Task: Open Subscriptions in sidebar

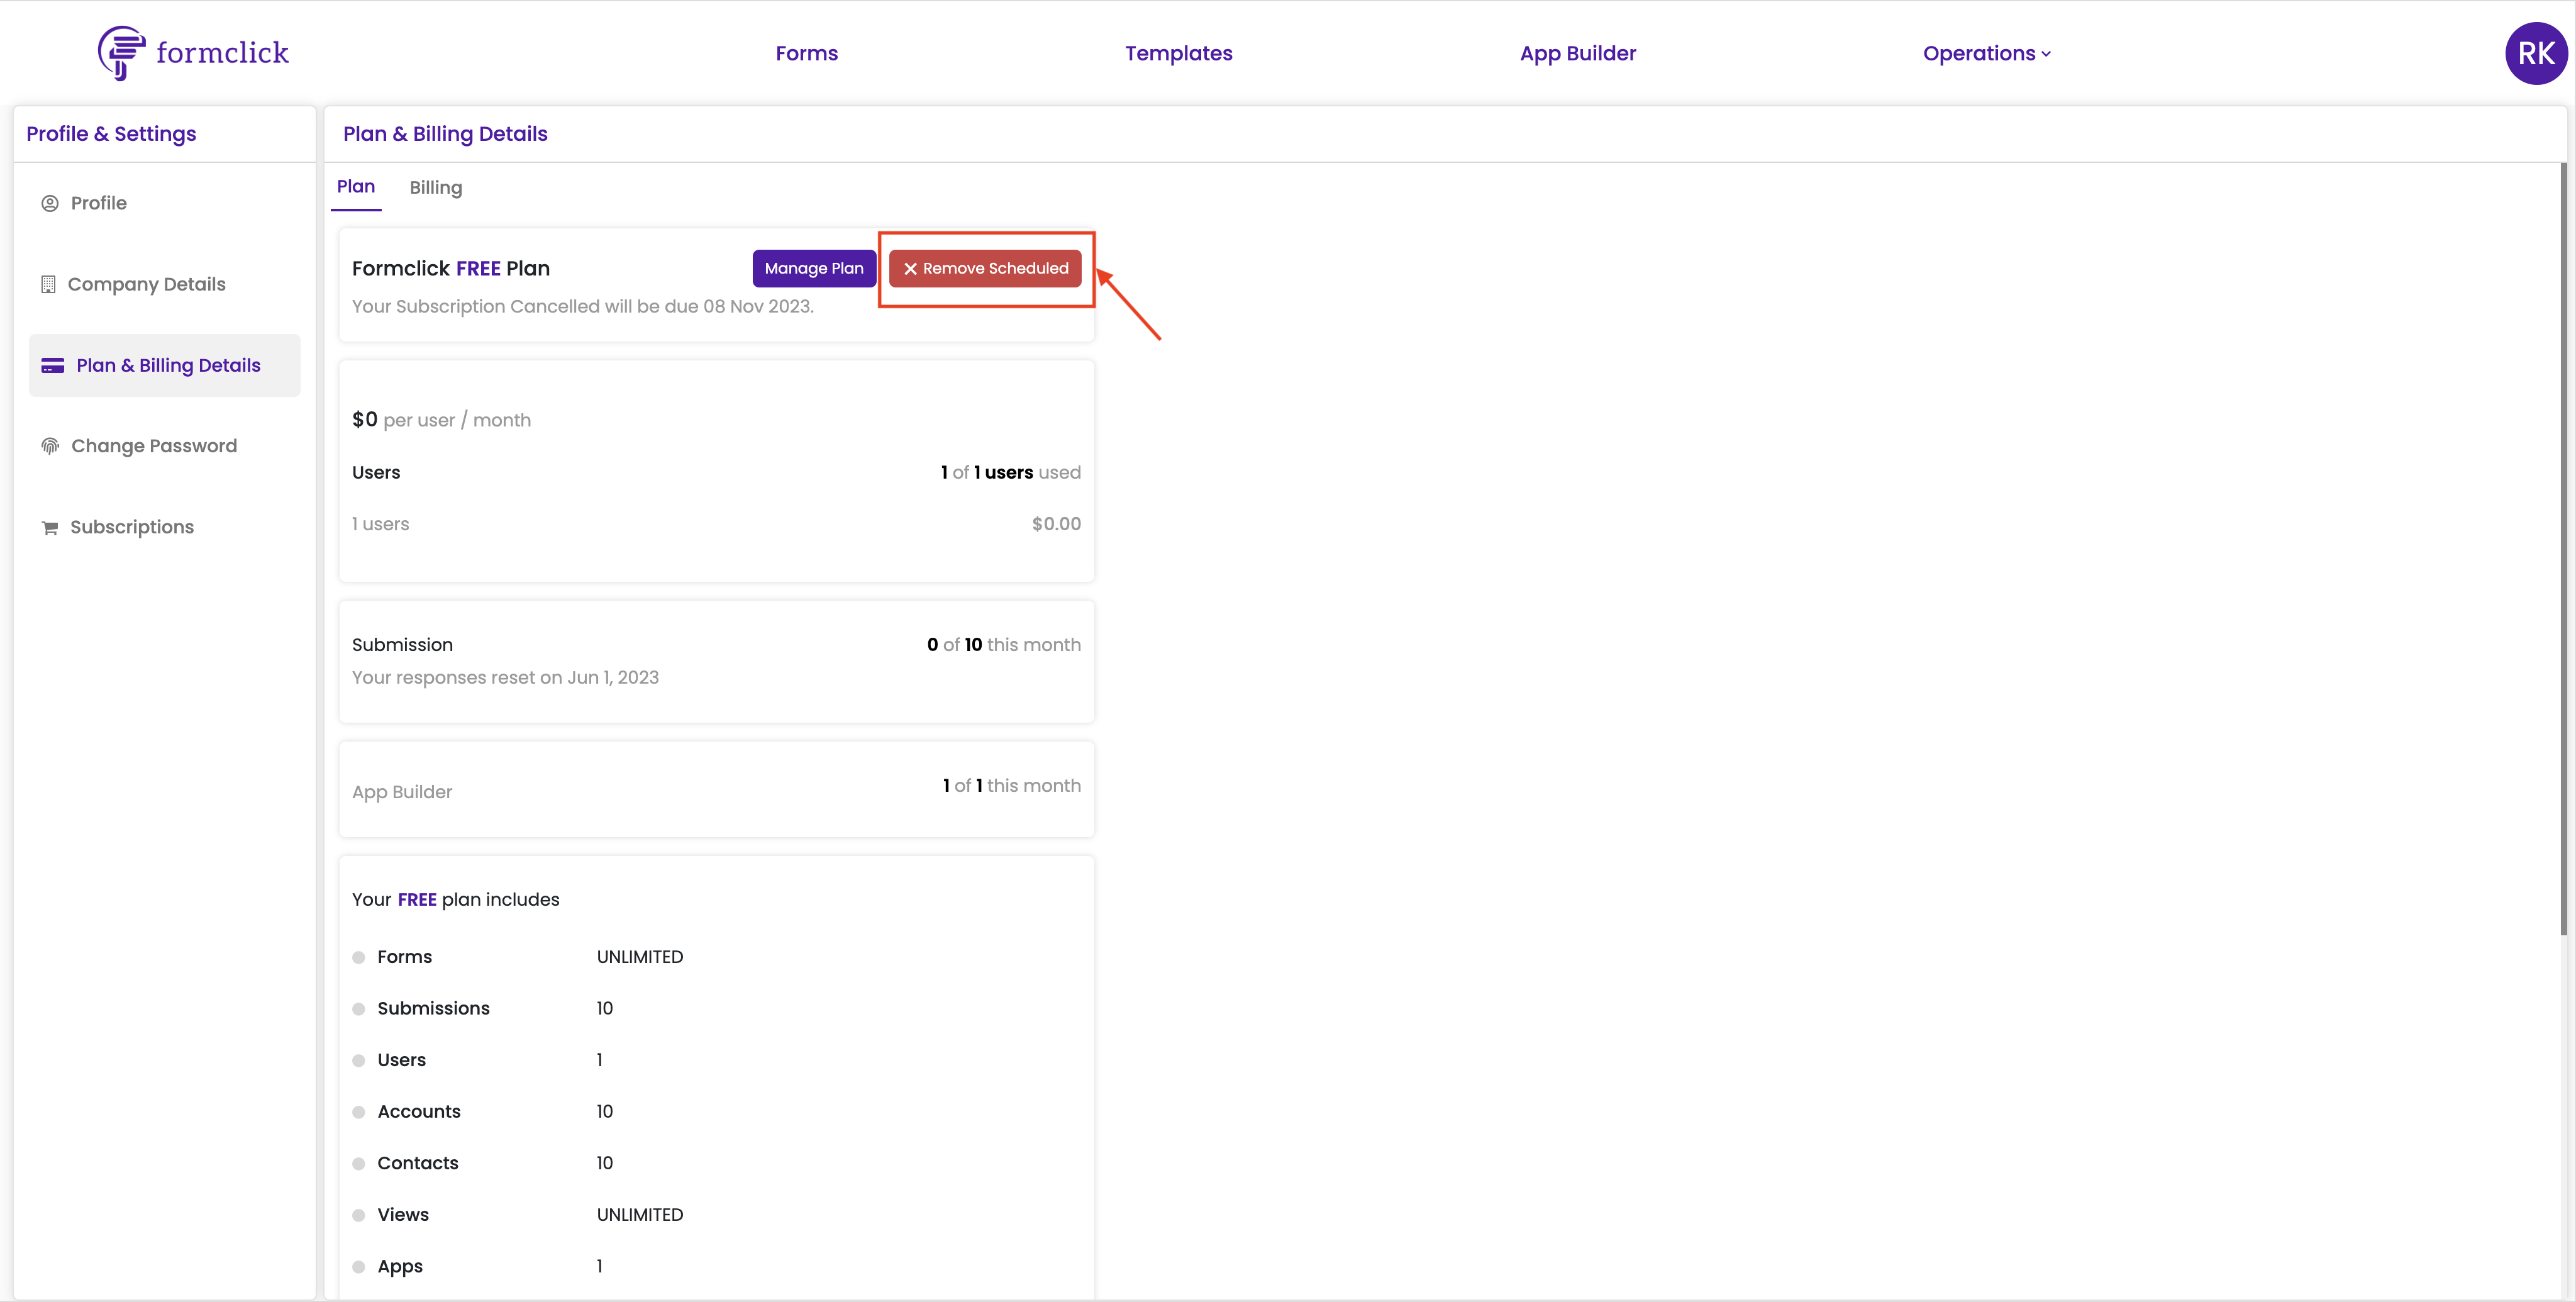Action: 165,527
